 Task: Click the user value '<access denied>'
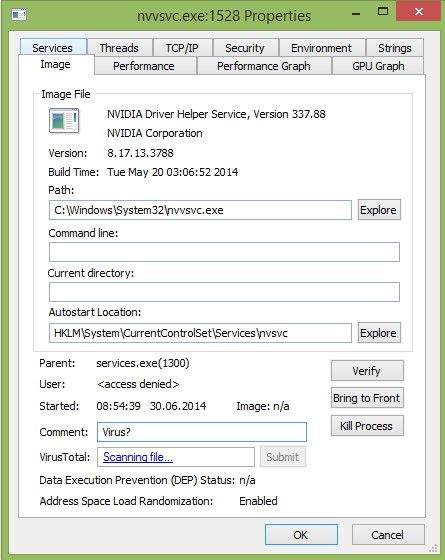(138, 384)
